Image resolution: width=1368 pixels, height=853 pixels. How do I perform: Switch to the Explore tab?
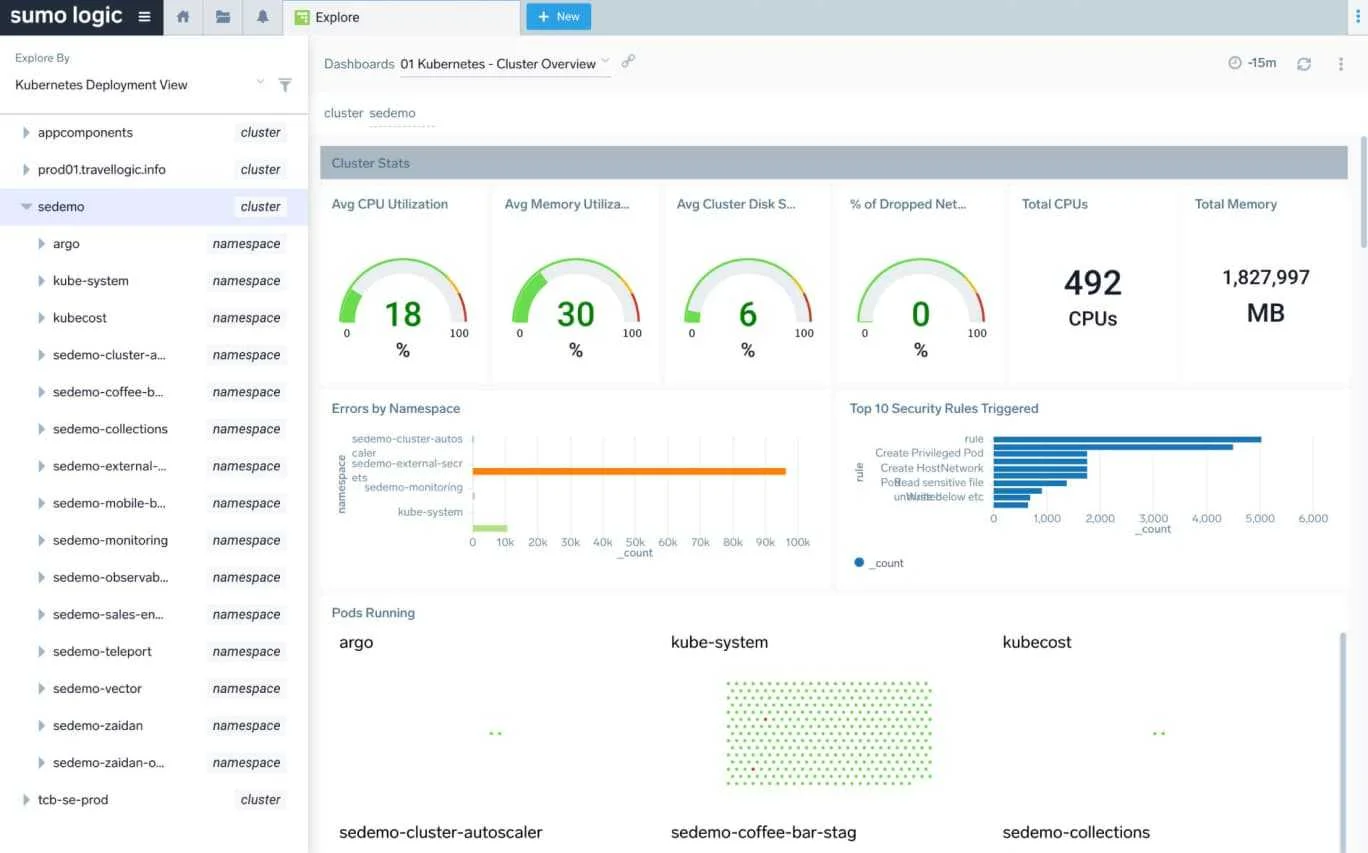[401, 17]
